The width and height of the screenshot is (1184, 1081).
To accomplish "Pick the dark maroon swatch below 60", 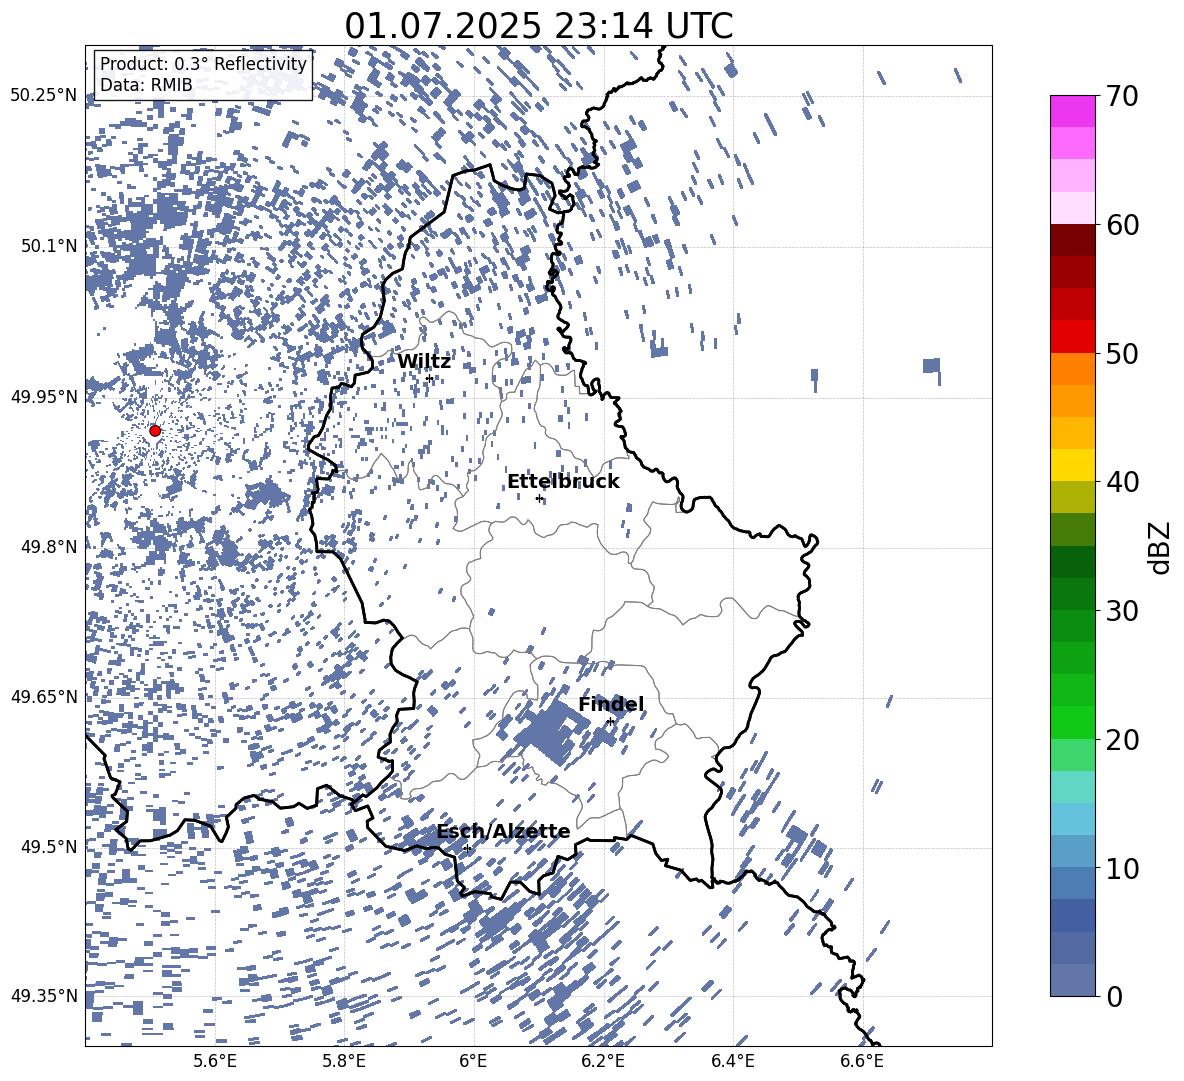I will tap(1072, 240).
